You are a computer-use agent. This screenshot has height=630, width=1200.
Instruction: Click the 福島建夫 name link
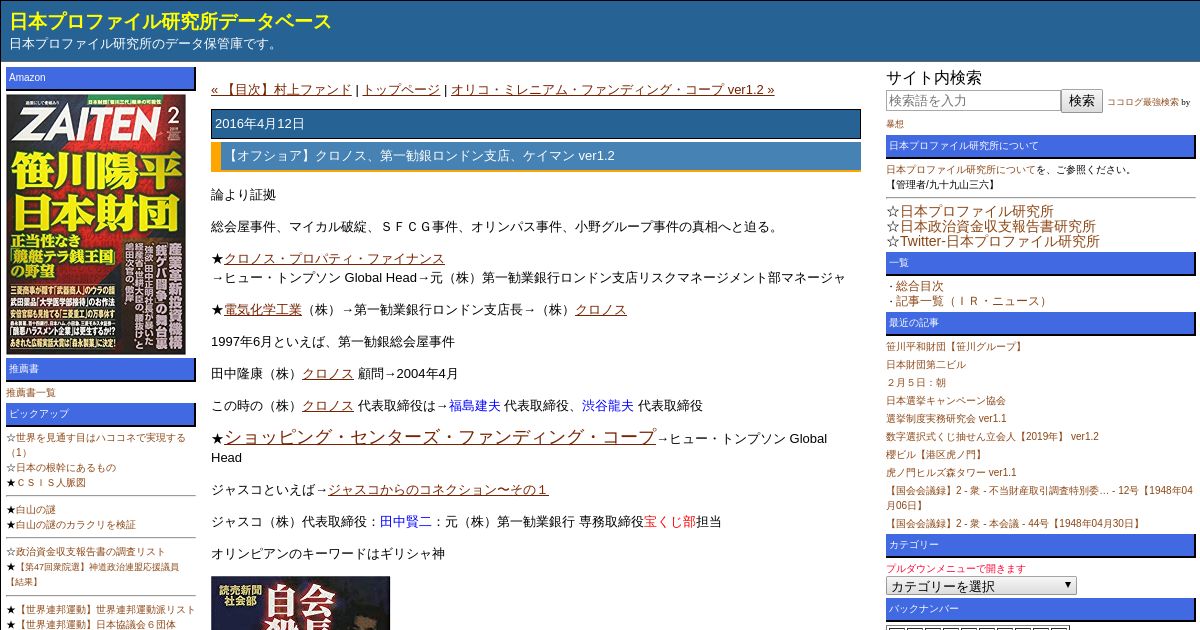tap(475, 405)
